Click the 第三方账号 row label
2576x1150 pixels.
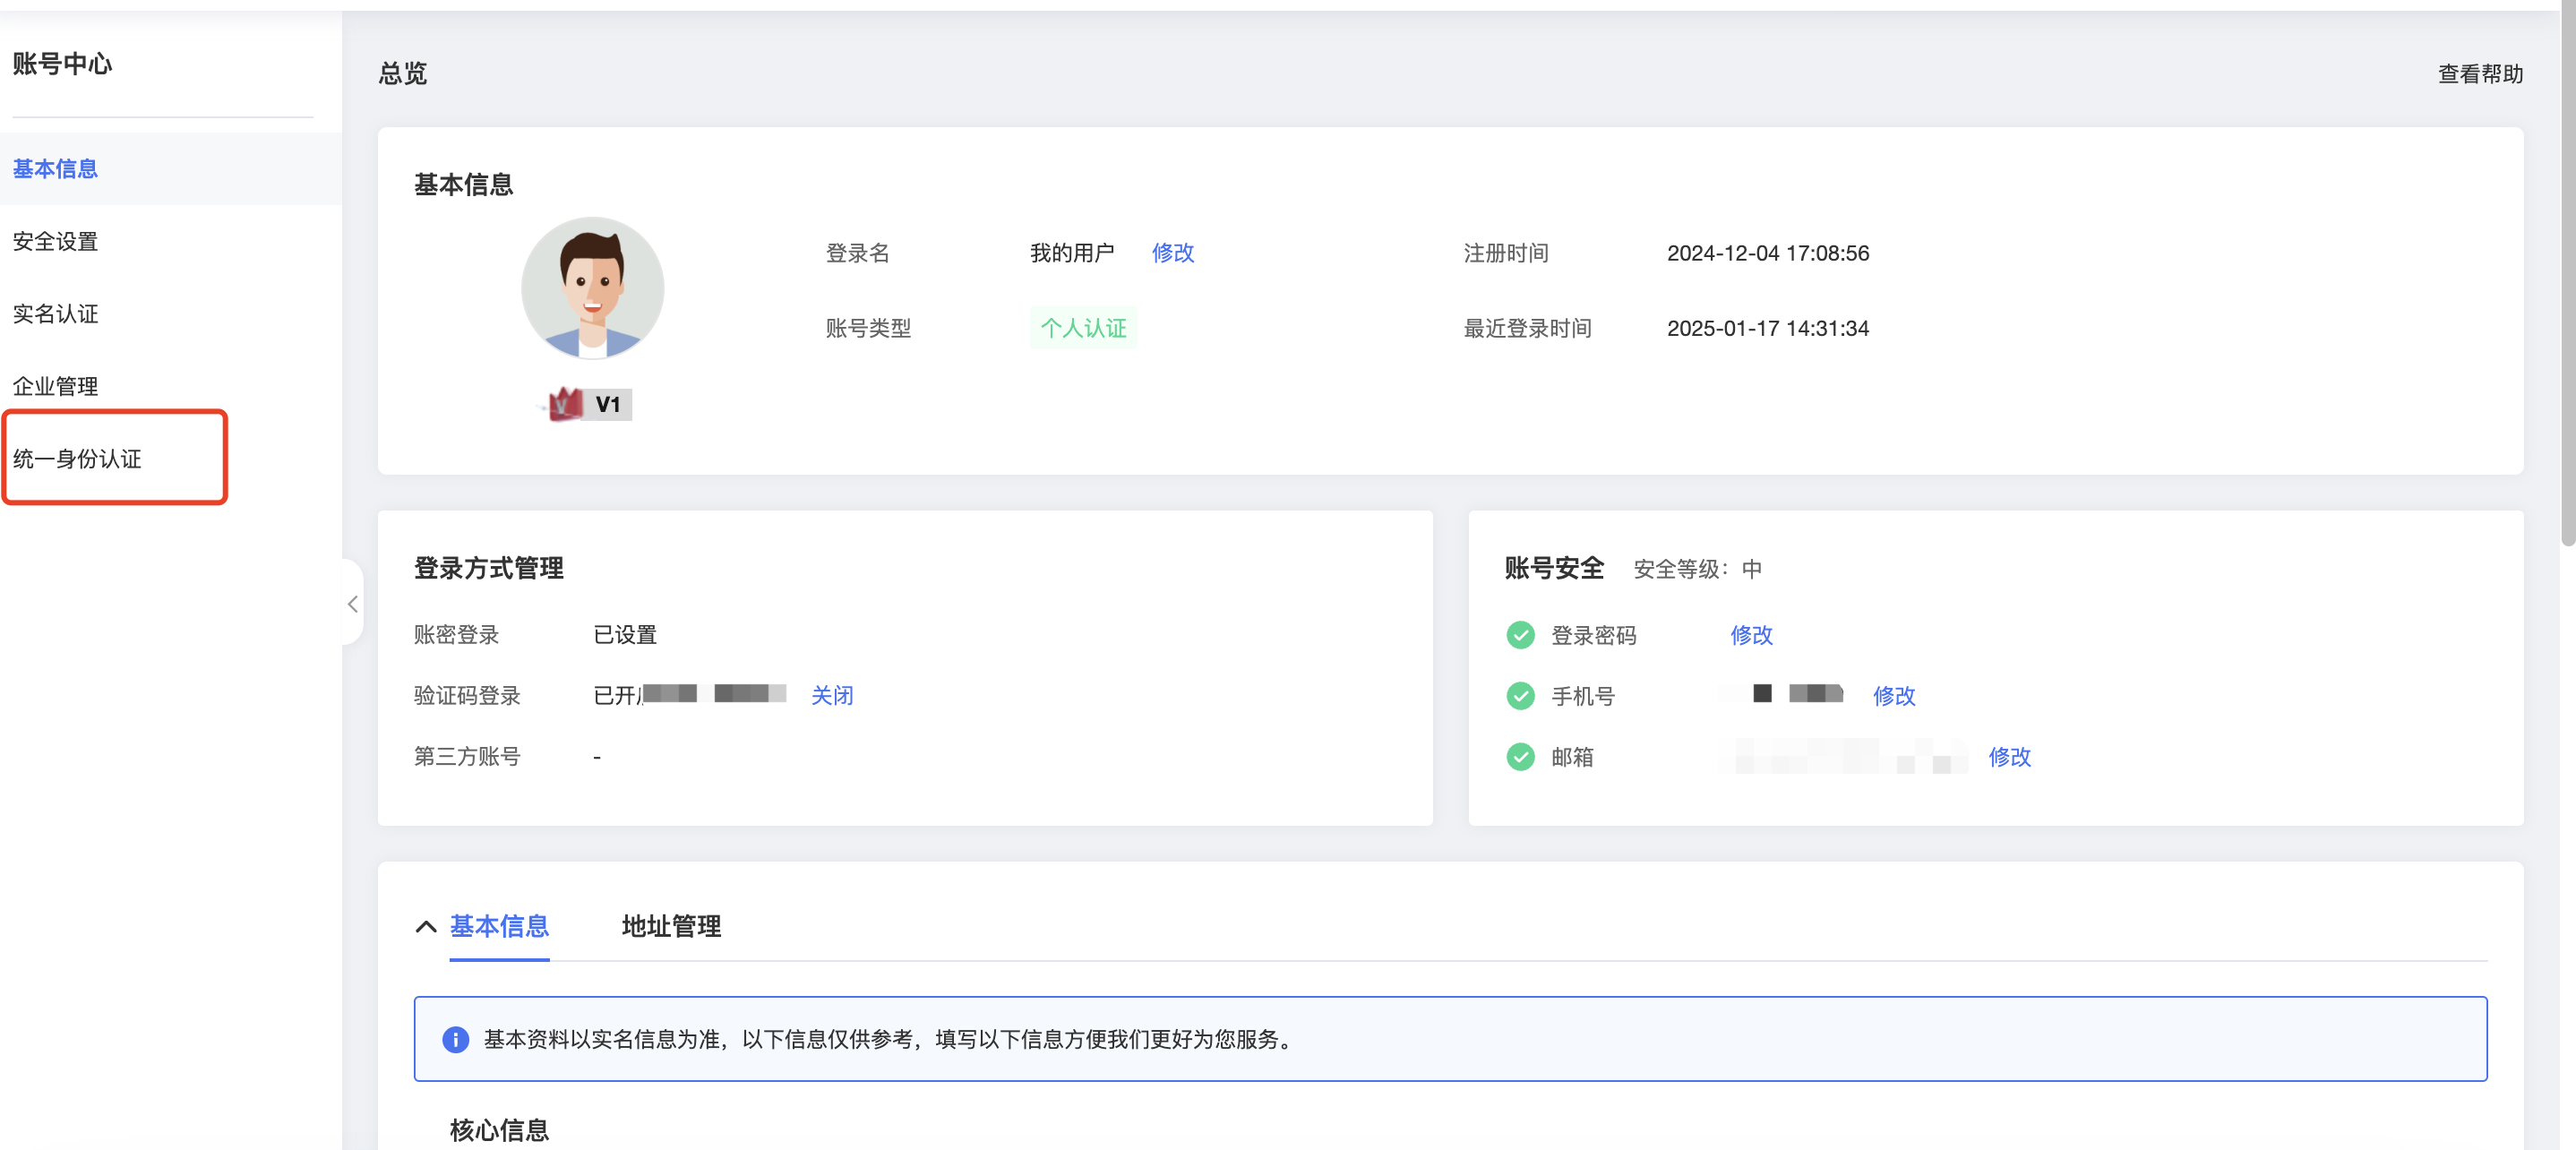(467, 756)
